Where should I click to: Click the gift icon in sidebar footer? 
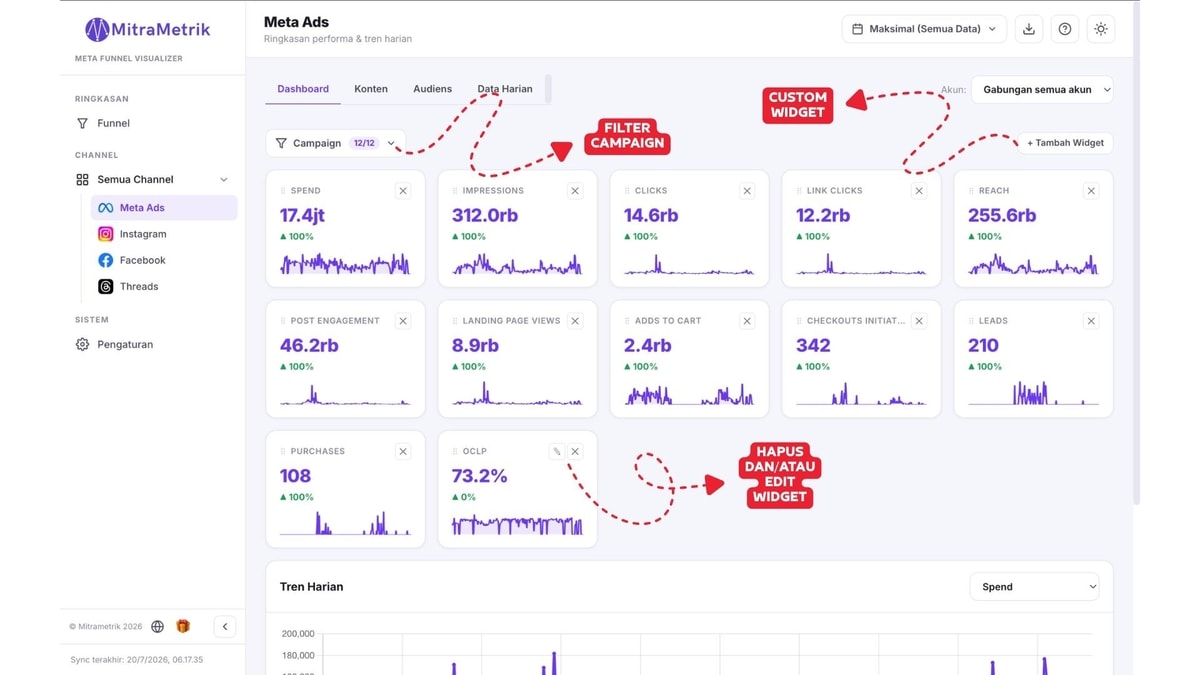pyautogui.click(x=183, y=627)
